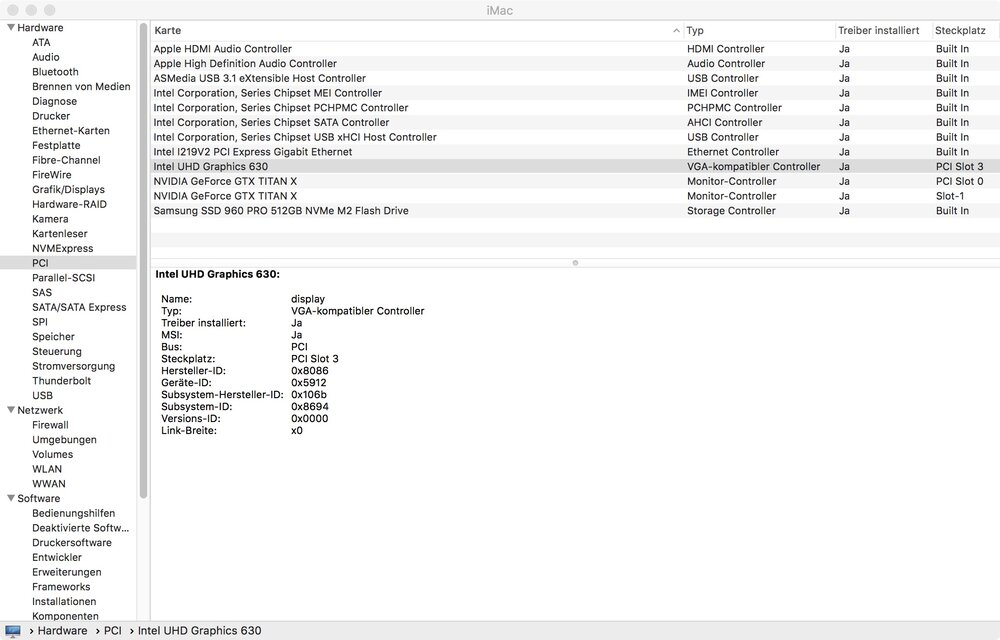Select the Apple HDMI Audio Controller row
The height and width of the screenshot is (640, 1000).
click(x=223, y=49)
